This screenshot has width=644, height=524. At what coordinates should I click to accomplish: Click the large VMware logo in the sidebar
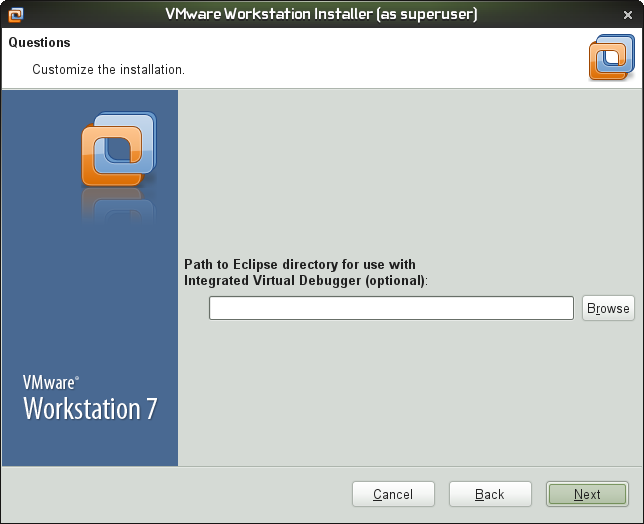tap(119, 149)
